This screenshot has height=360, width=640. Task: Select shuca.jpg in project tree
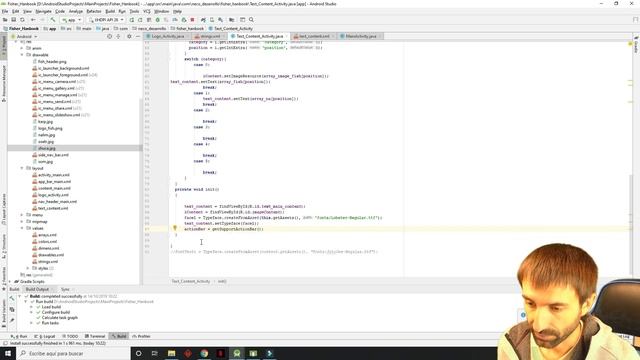(x=47, y=148)
